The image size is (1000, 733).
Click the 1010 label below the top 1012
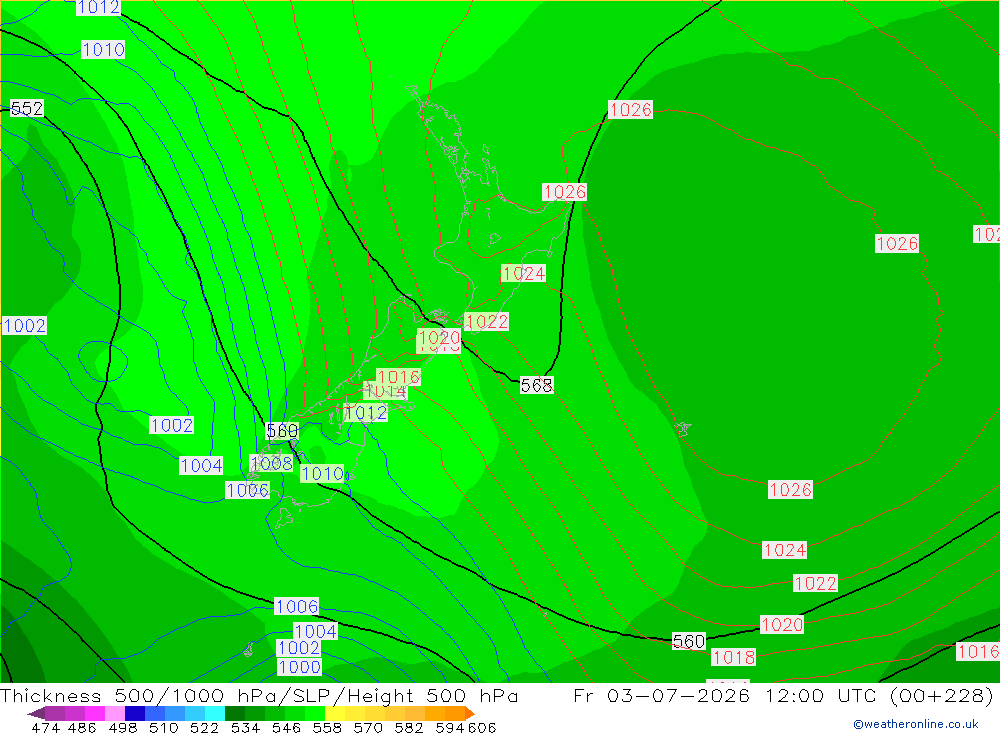click(103, 49)
